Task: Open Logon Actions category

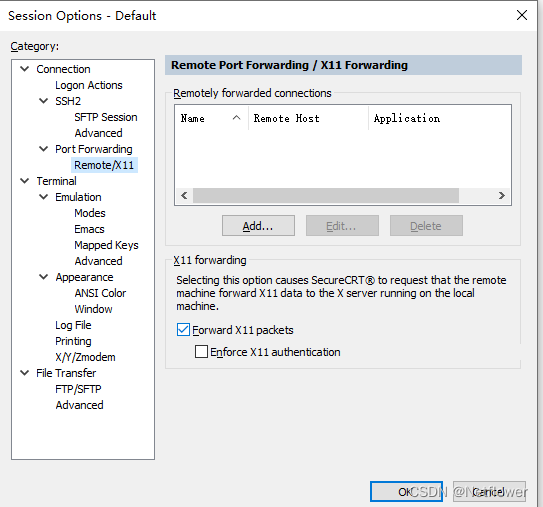Action: pos(89,85)
